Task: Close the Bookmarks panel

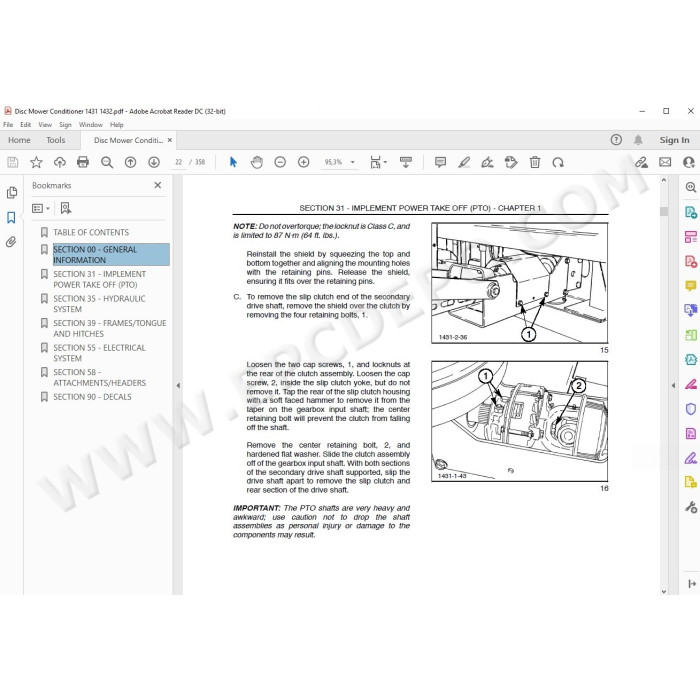Action: [x=158, y=185]
